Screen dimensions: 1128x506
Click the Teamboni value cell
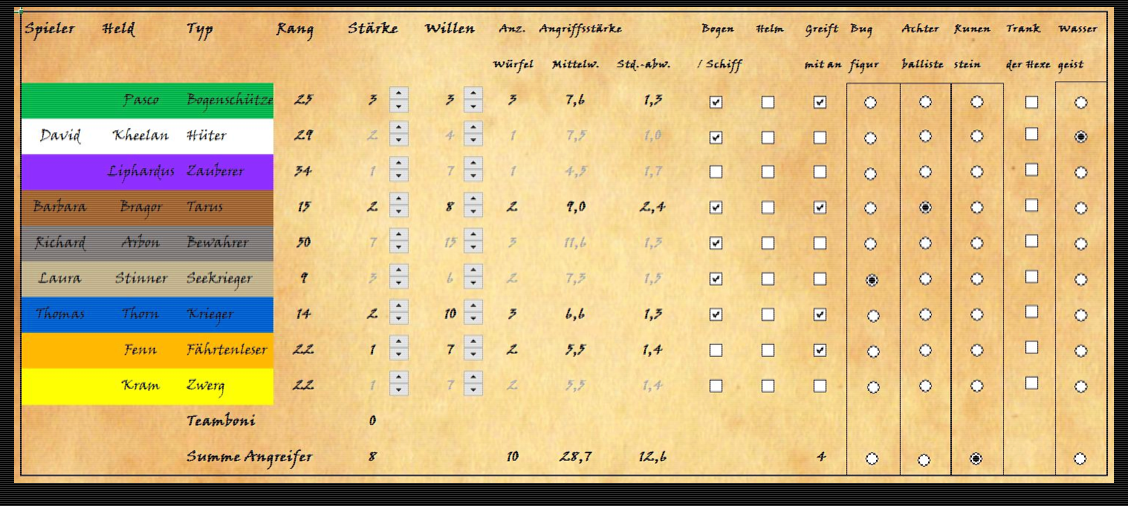[372, 421]
